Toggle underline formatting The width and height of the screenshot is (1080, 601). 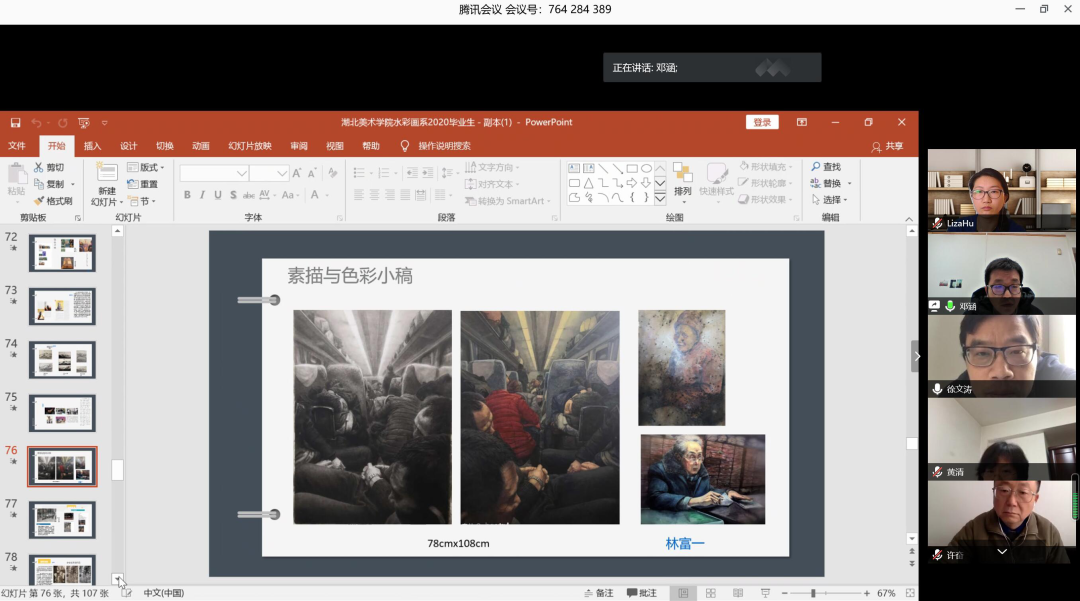pyautogui.click(x=218, y=195)
